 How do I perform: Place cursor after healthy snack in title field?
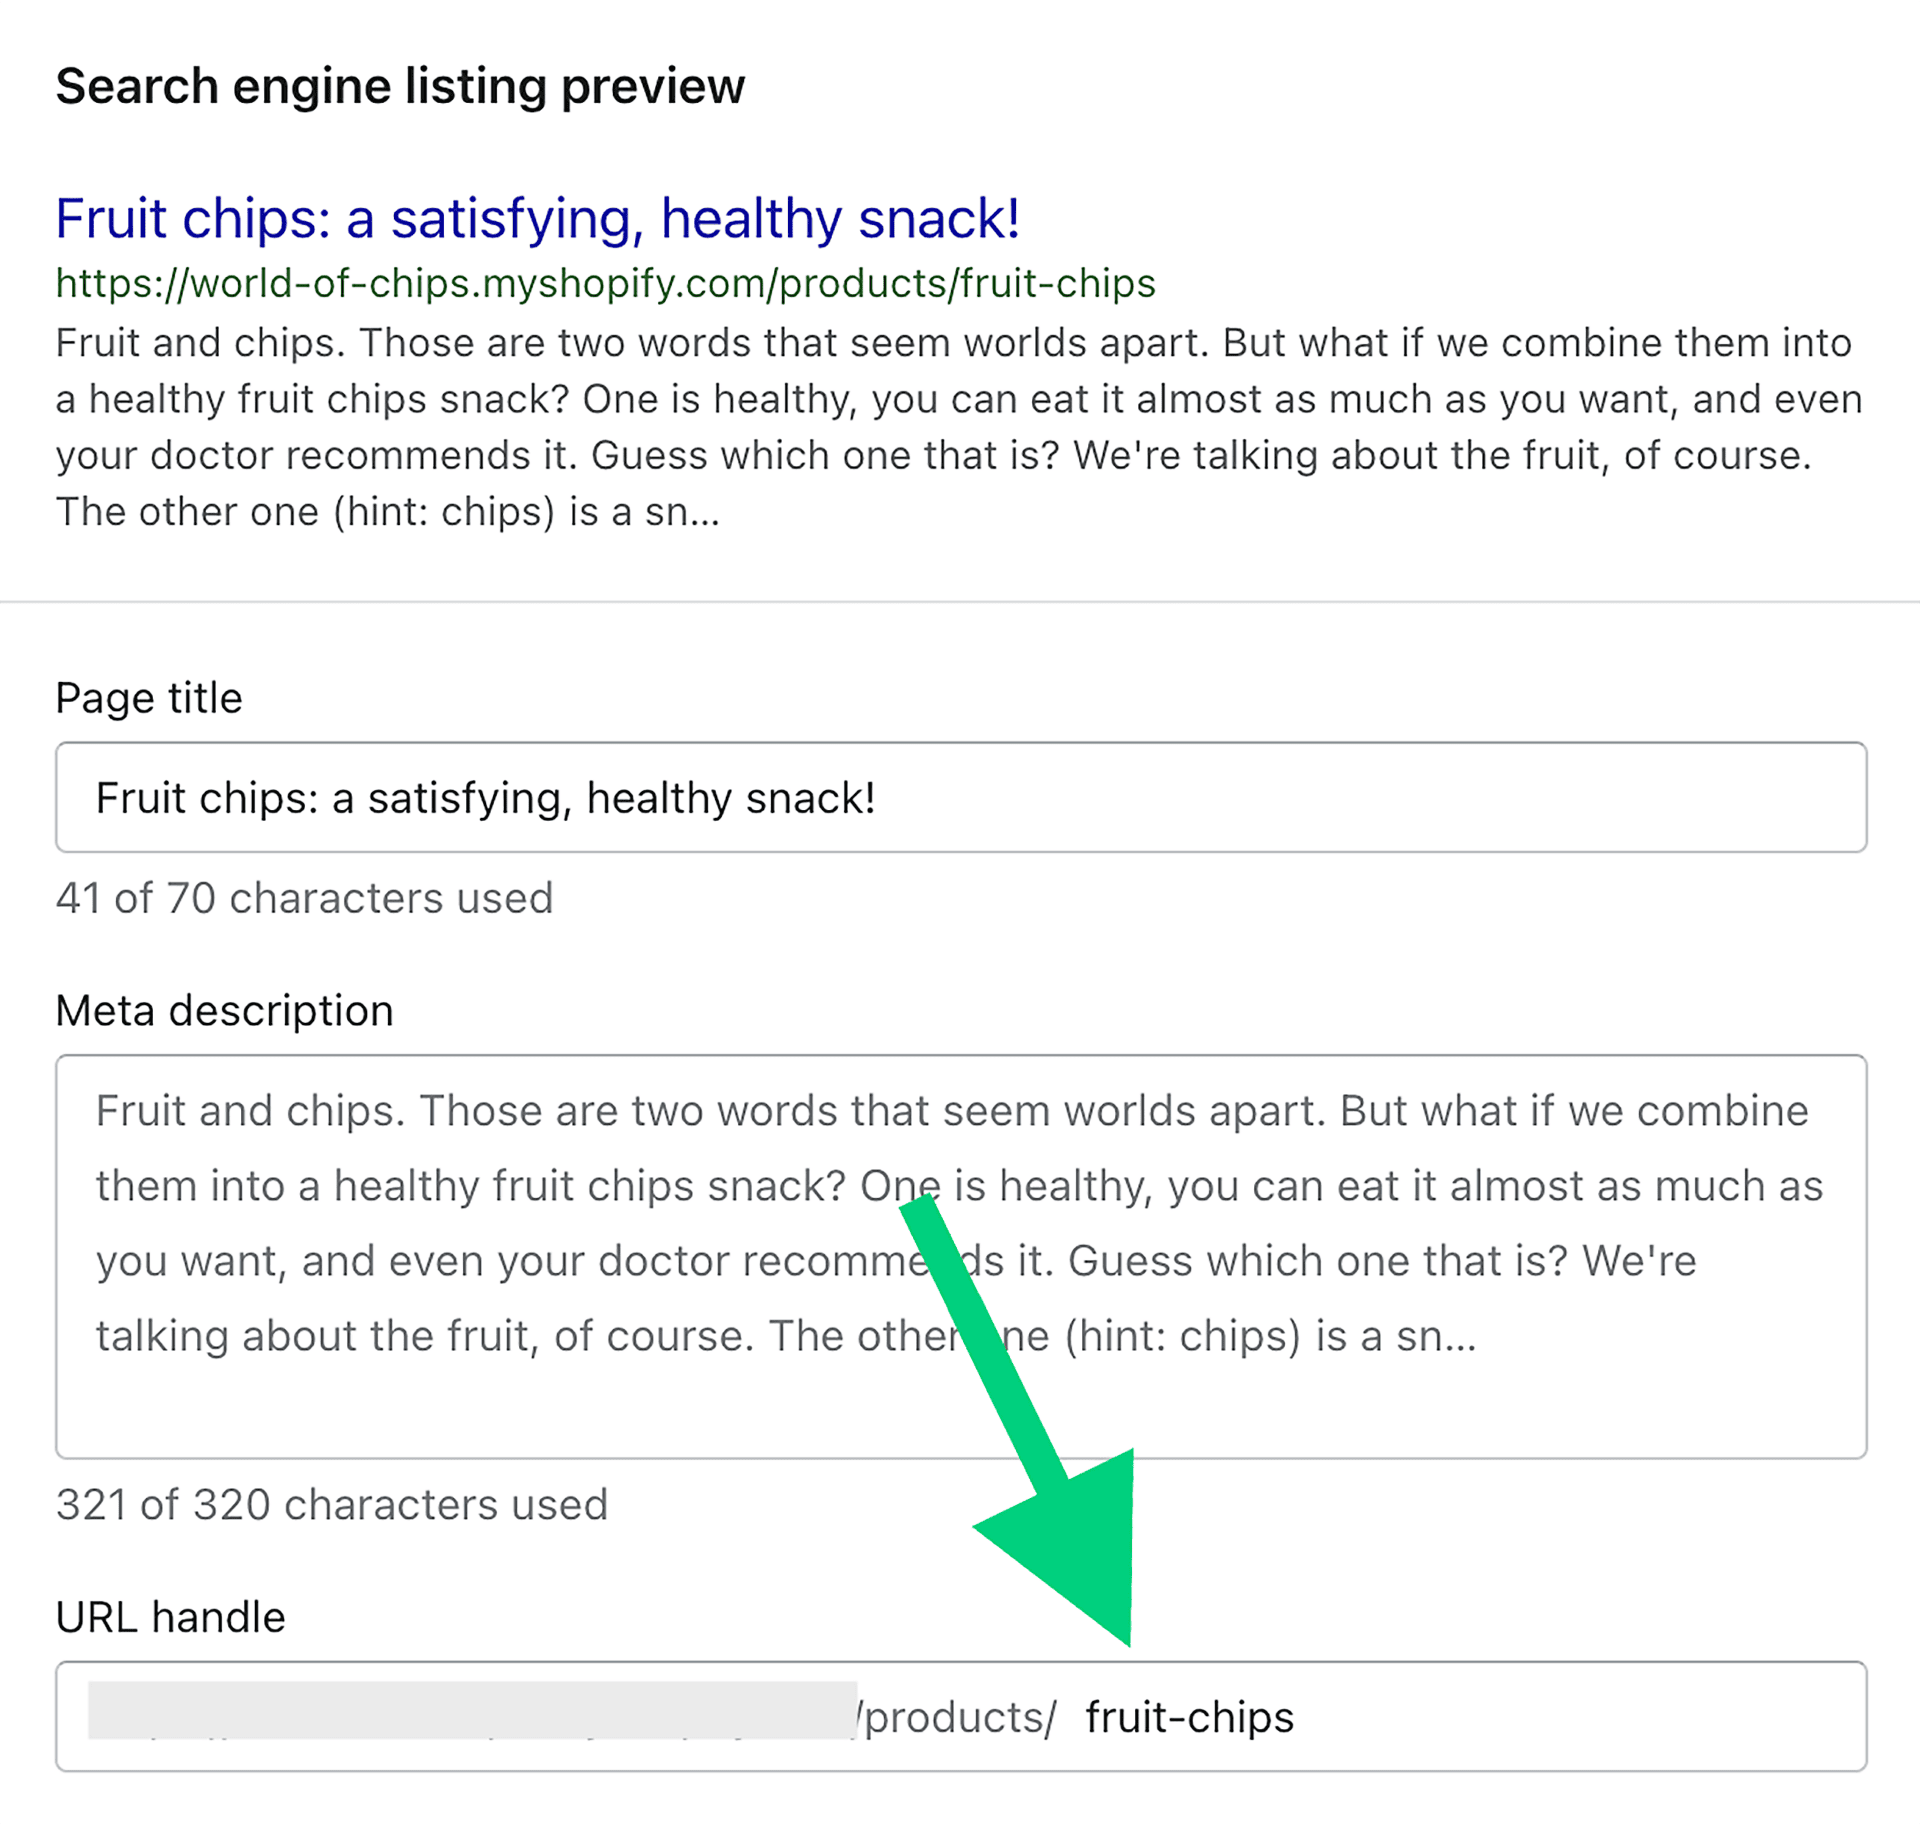pyautogui.click(x=880, y=797)
